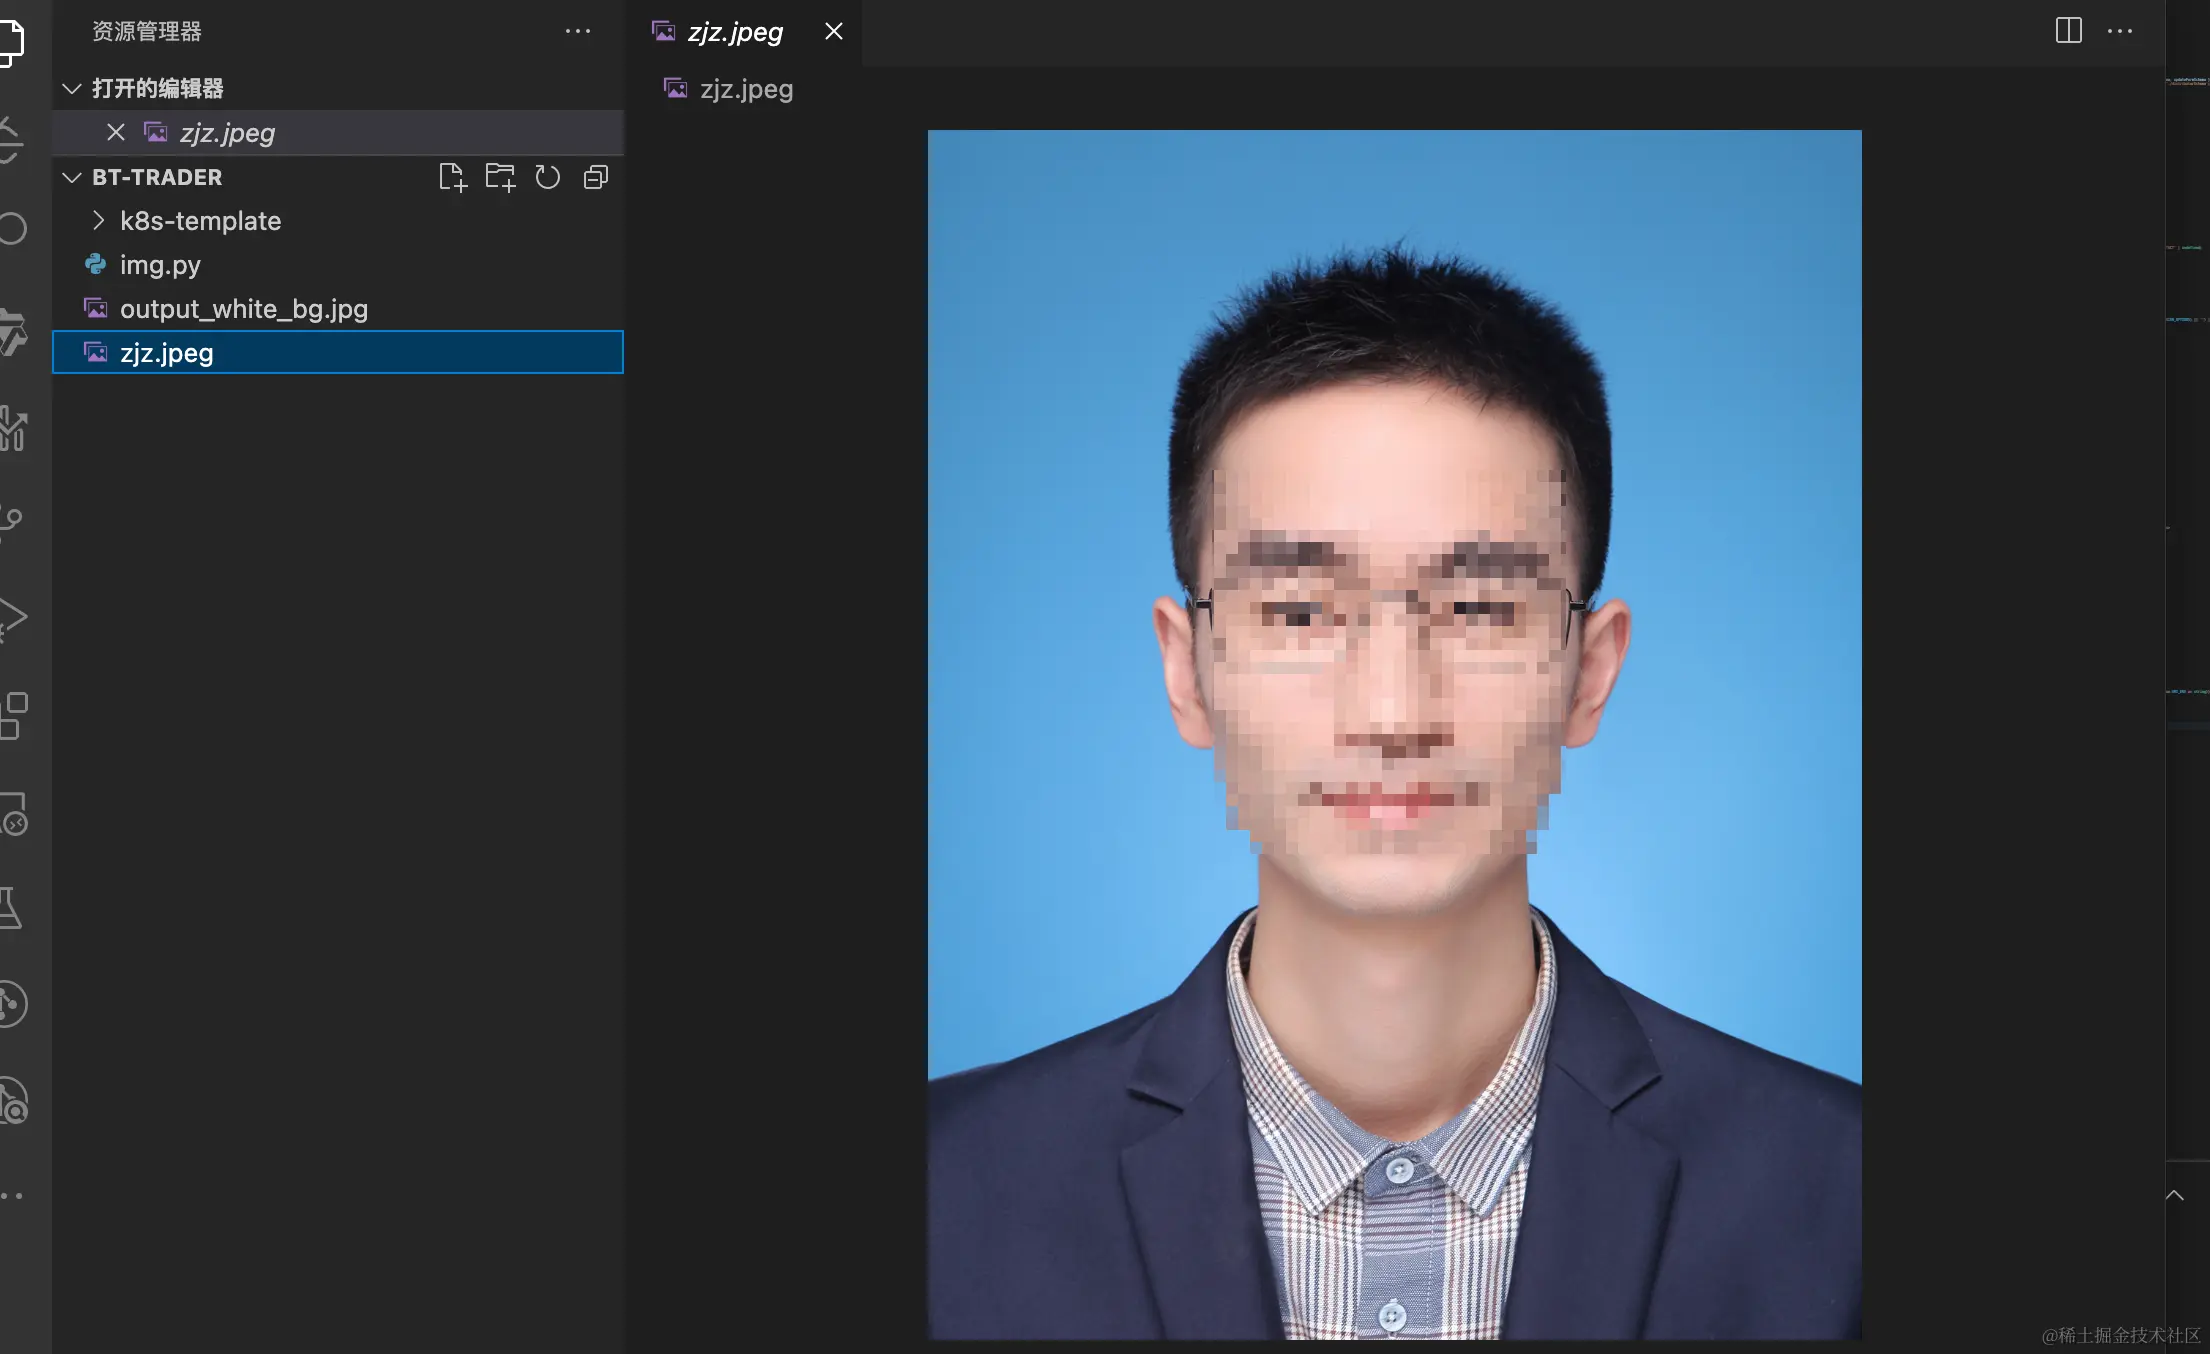Image resolution: width=2210 pixels, height=1354 pixels.
Task: Refresh the explorer file tree
Action: pyautogui.click(x=548, y=177)
